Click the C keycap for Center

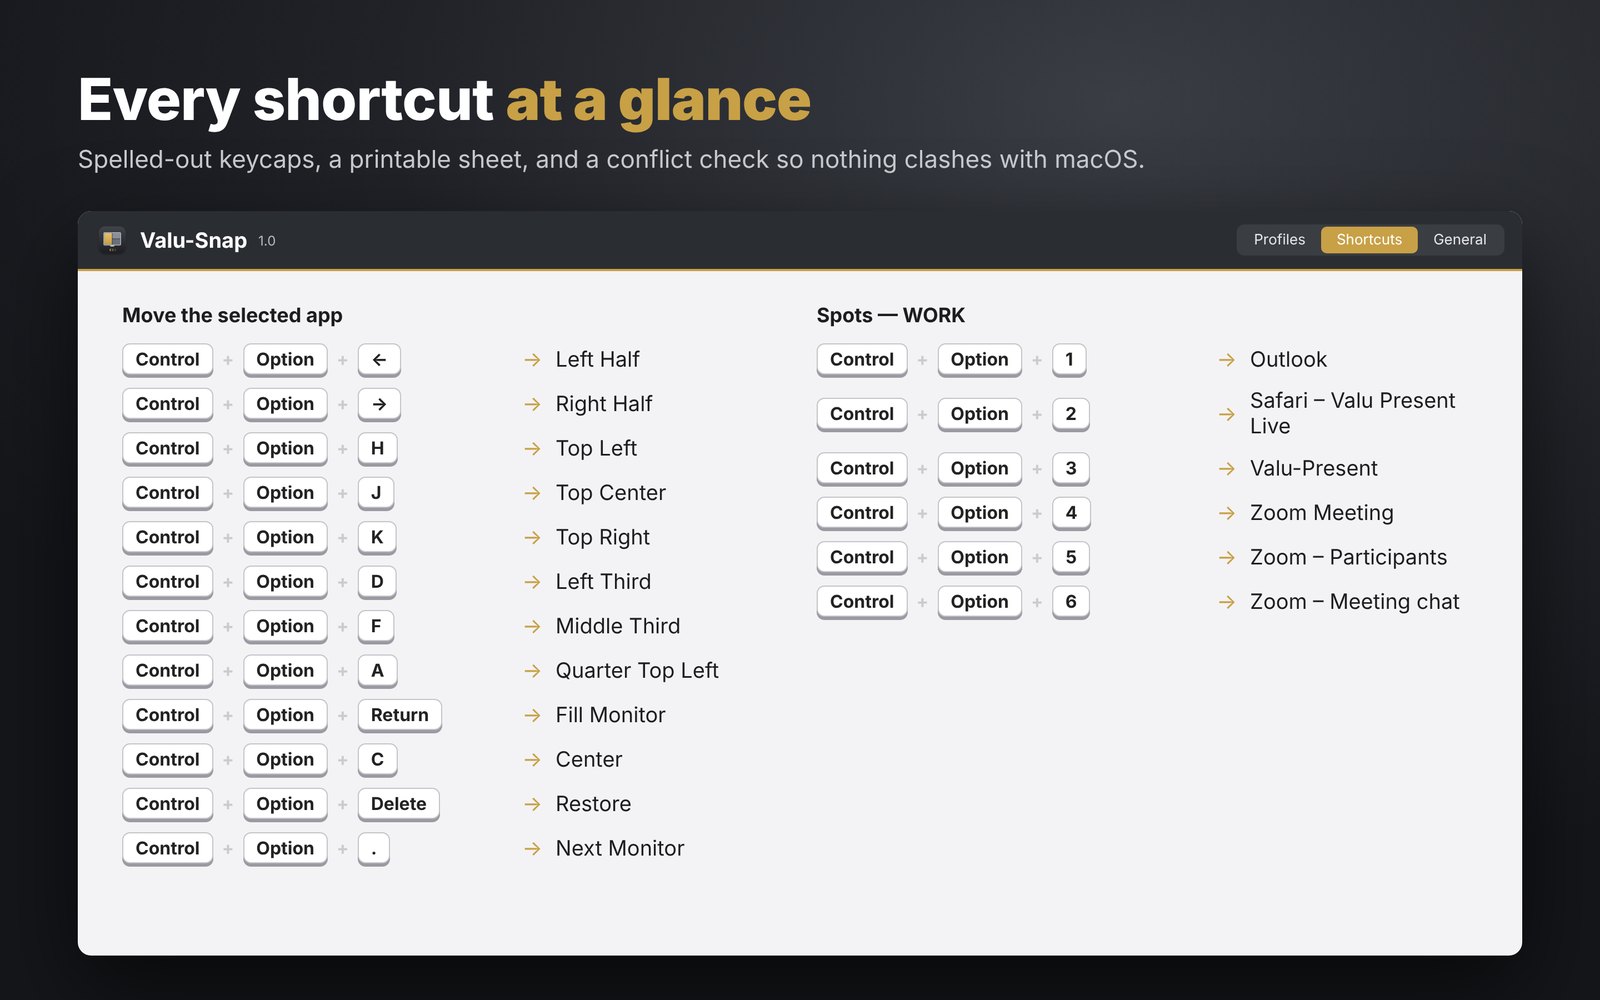pos(377,760)
